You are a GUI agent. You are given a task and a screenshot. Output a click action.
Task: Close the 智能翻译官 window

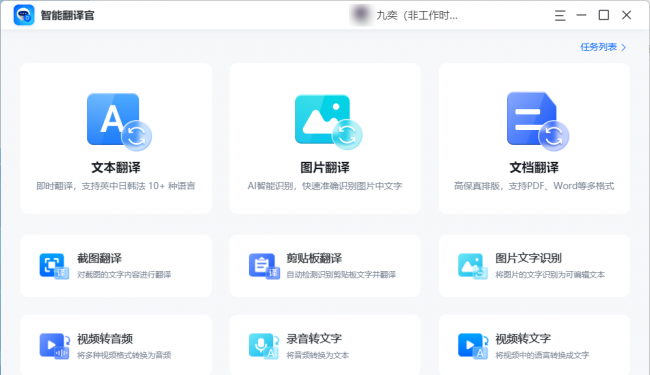click(x=626, y=15)
